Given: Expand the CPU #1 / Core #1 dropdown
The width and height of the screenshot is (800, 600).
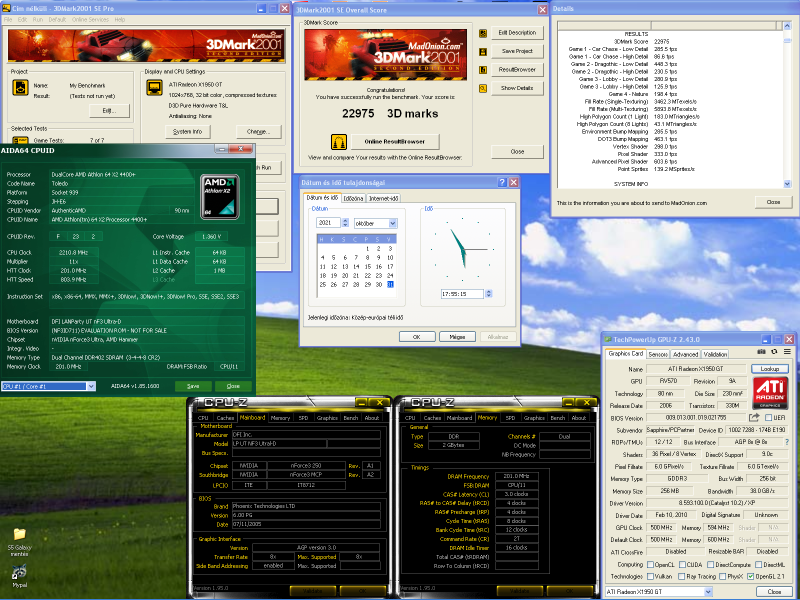Looking at the screenshot, I should (x=49, y=385).
